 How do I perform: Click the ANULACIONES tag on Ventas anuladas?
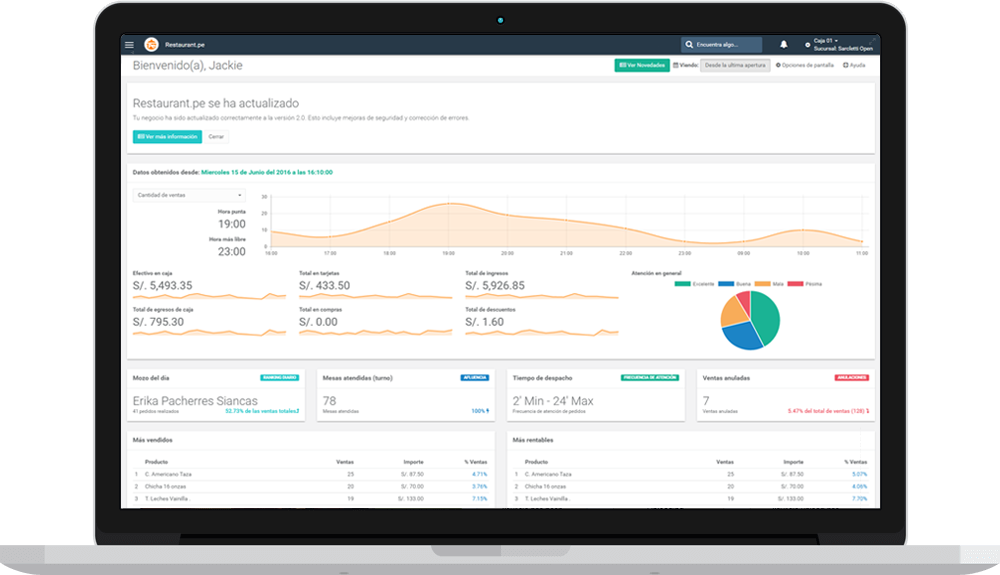pos(851,377)
